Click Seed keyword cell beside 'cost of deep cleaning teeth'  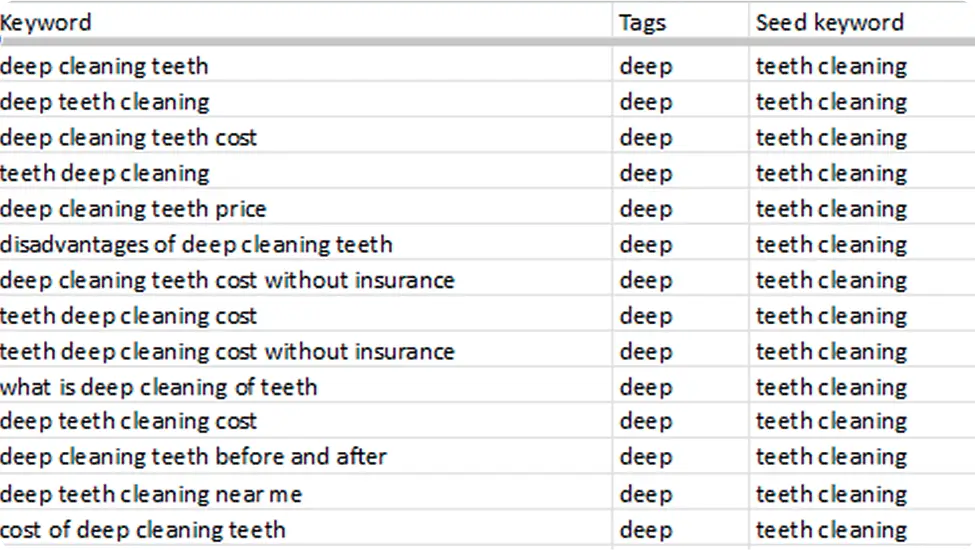[862, 528]
